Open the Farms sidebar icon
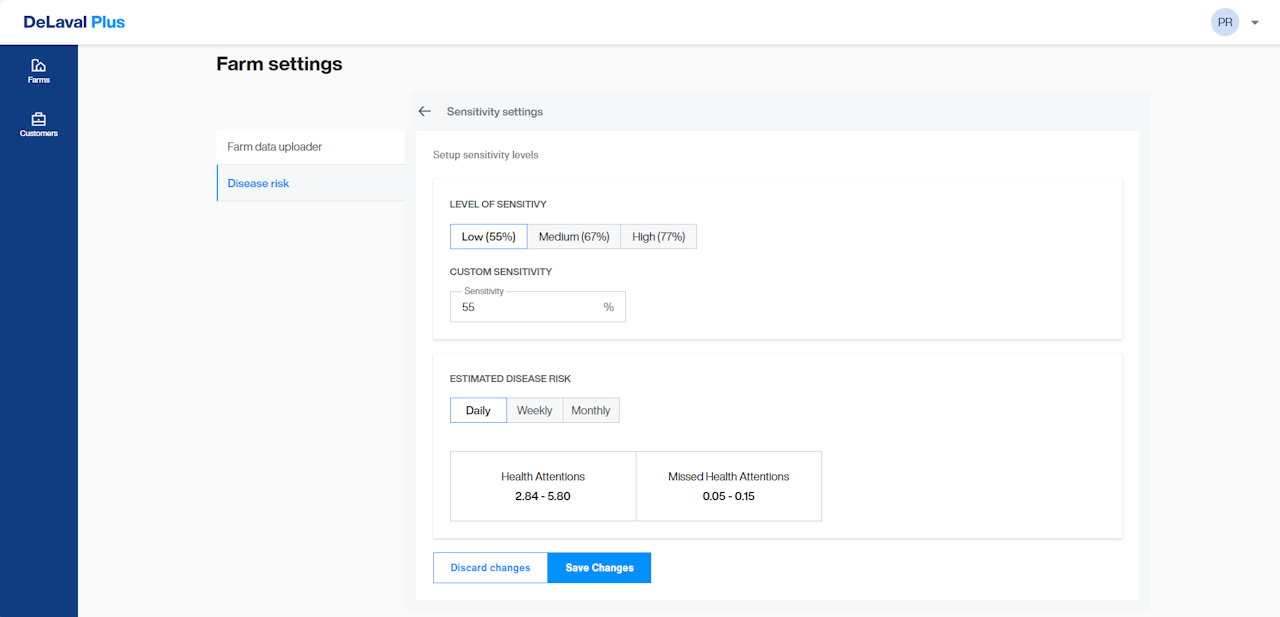 tap(38, 66)
